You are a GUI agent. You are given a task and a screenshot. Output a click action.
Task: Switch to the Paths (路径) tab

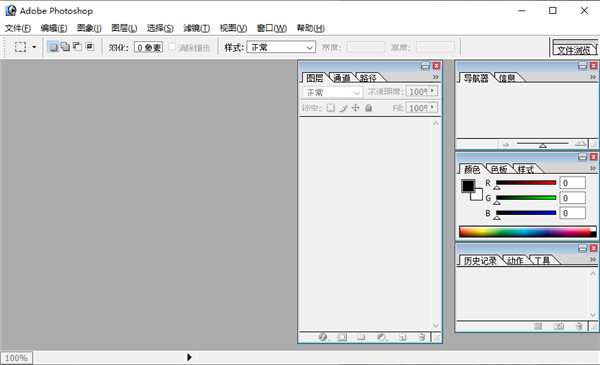368,78
